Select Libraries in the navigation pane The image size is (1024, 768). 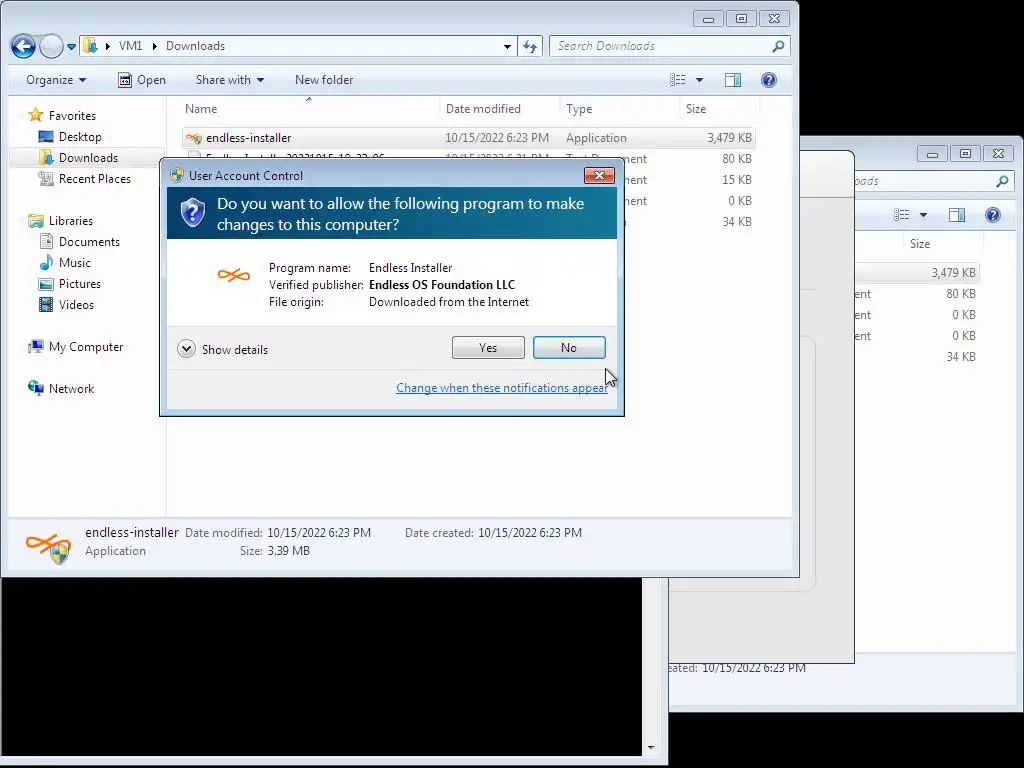tap(61, 221)
